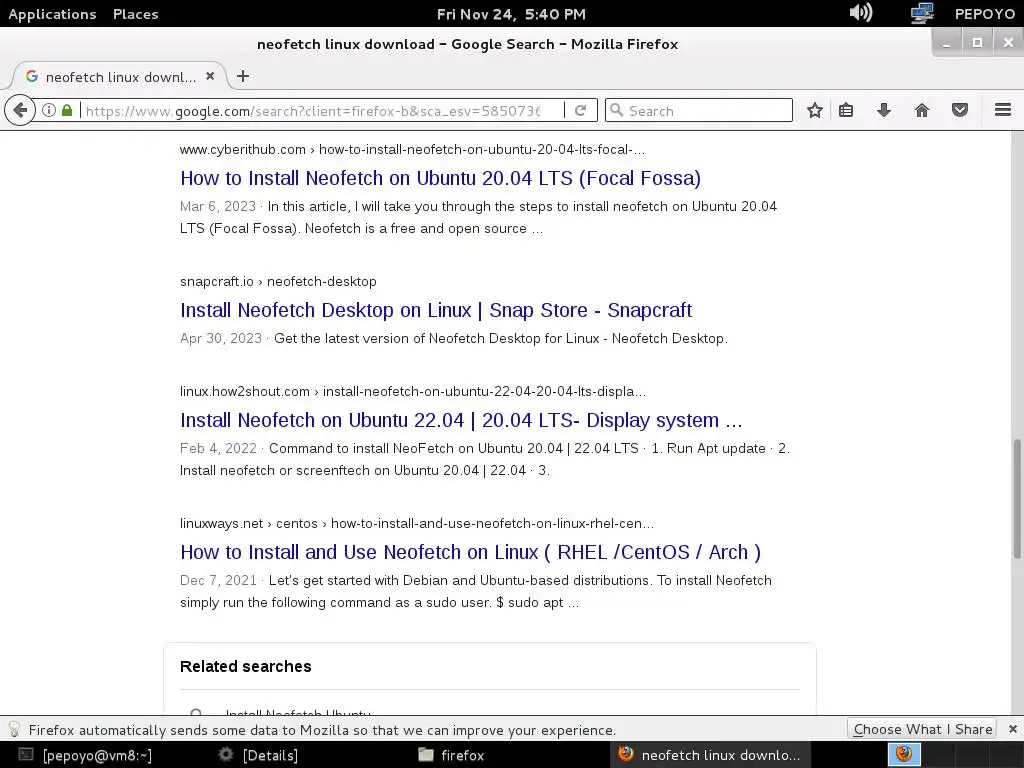Click the Mar 6, 2023 result date
1024x768 pixels.
point(217,206)
